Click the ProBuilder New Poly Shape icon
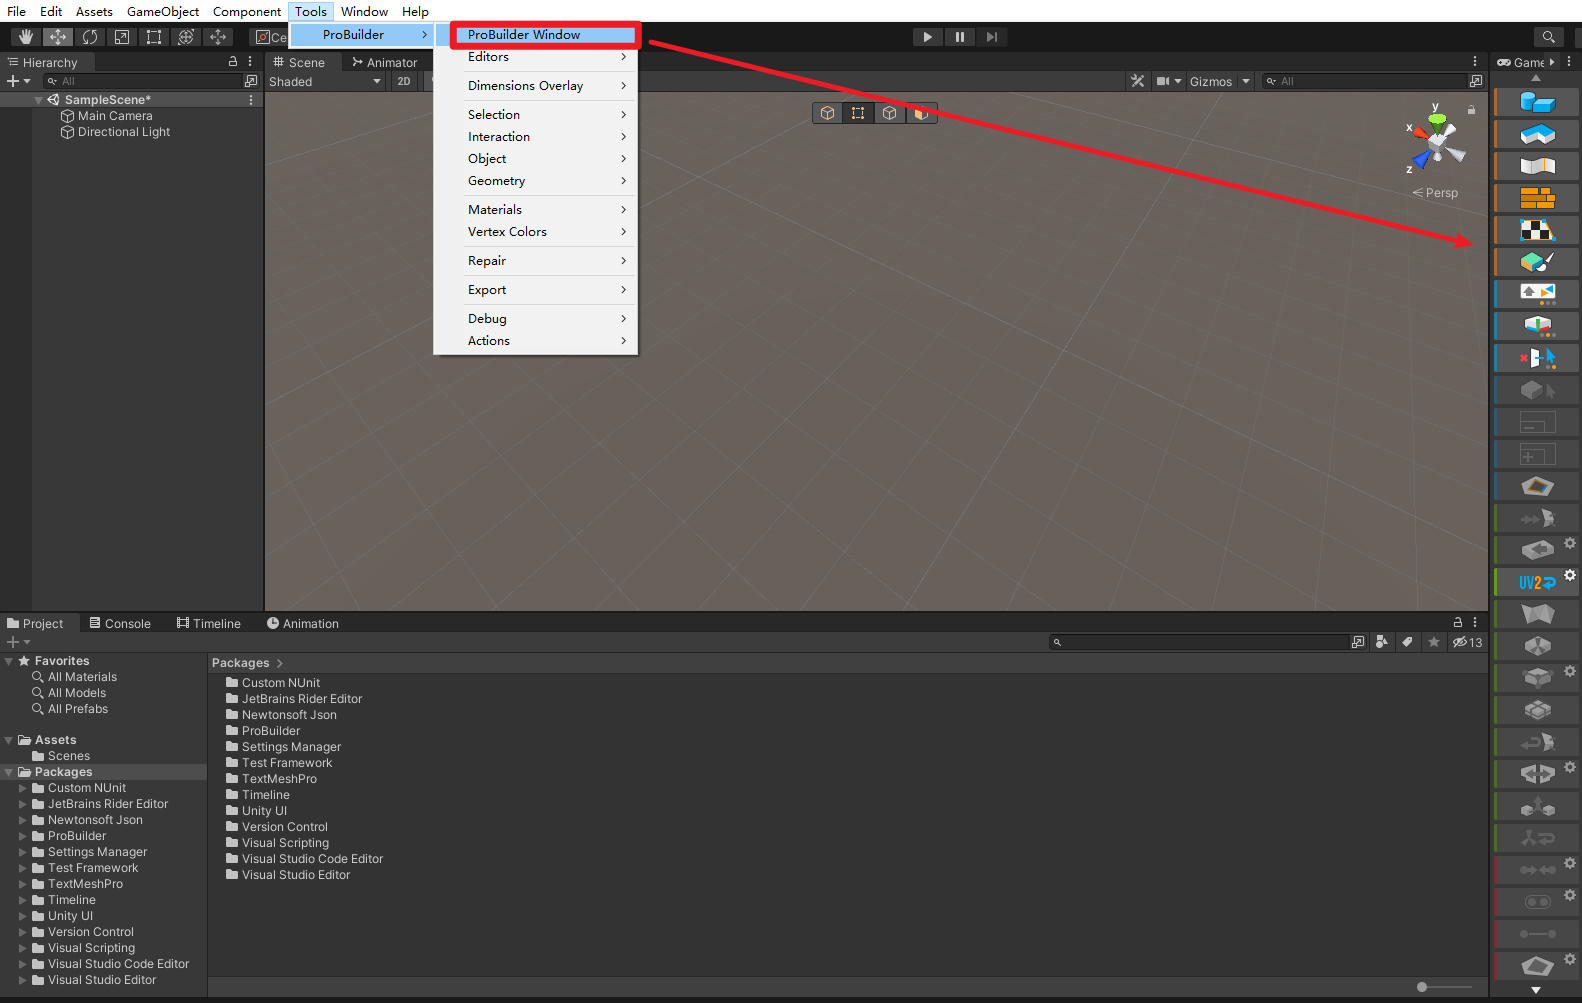This screenshot has width=1582, height=1003. click(1537, 134)
